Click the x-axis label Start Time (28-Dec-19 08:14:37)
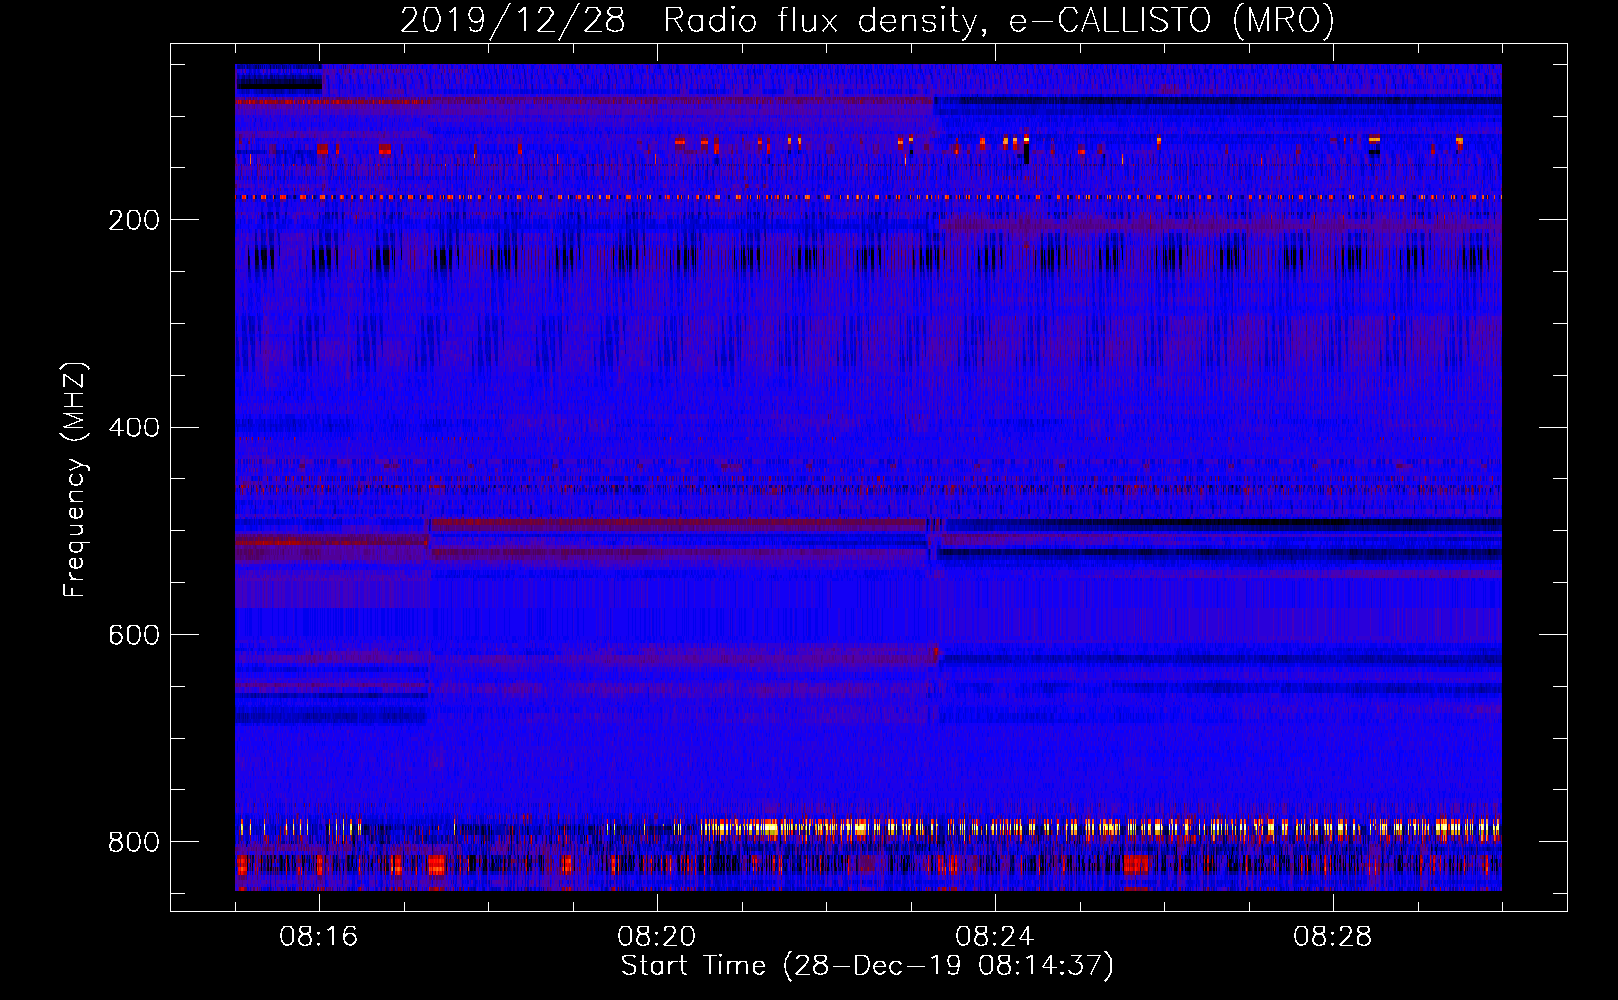Screen dimensions: 1618x1000 pyautogui.click(x=867, y=966)
